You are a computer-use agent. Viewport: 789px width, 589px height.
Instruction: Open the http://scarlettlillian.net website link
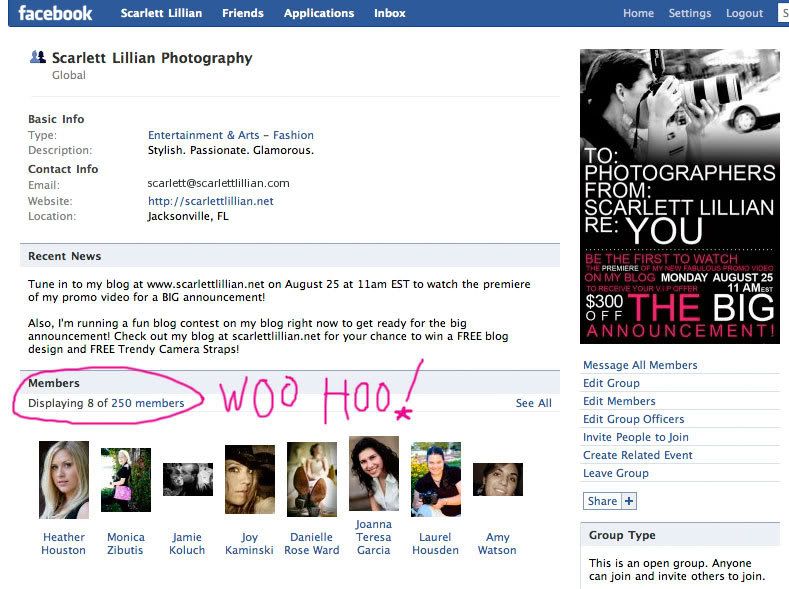pyautogui.click(x=210, y=201)
